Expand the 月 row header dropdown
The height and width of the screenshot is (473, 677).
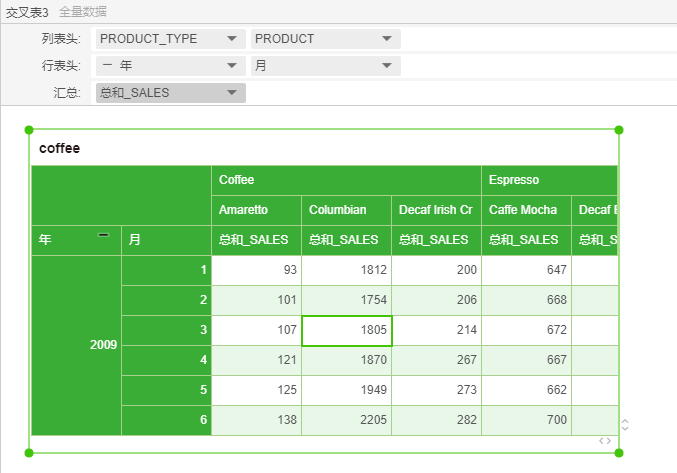[325, 66]
